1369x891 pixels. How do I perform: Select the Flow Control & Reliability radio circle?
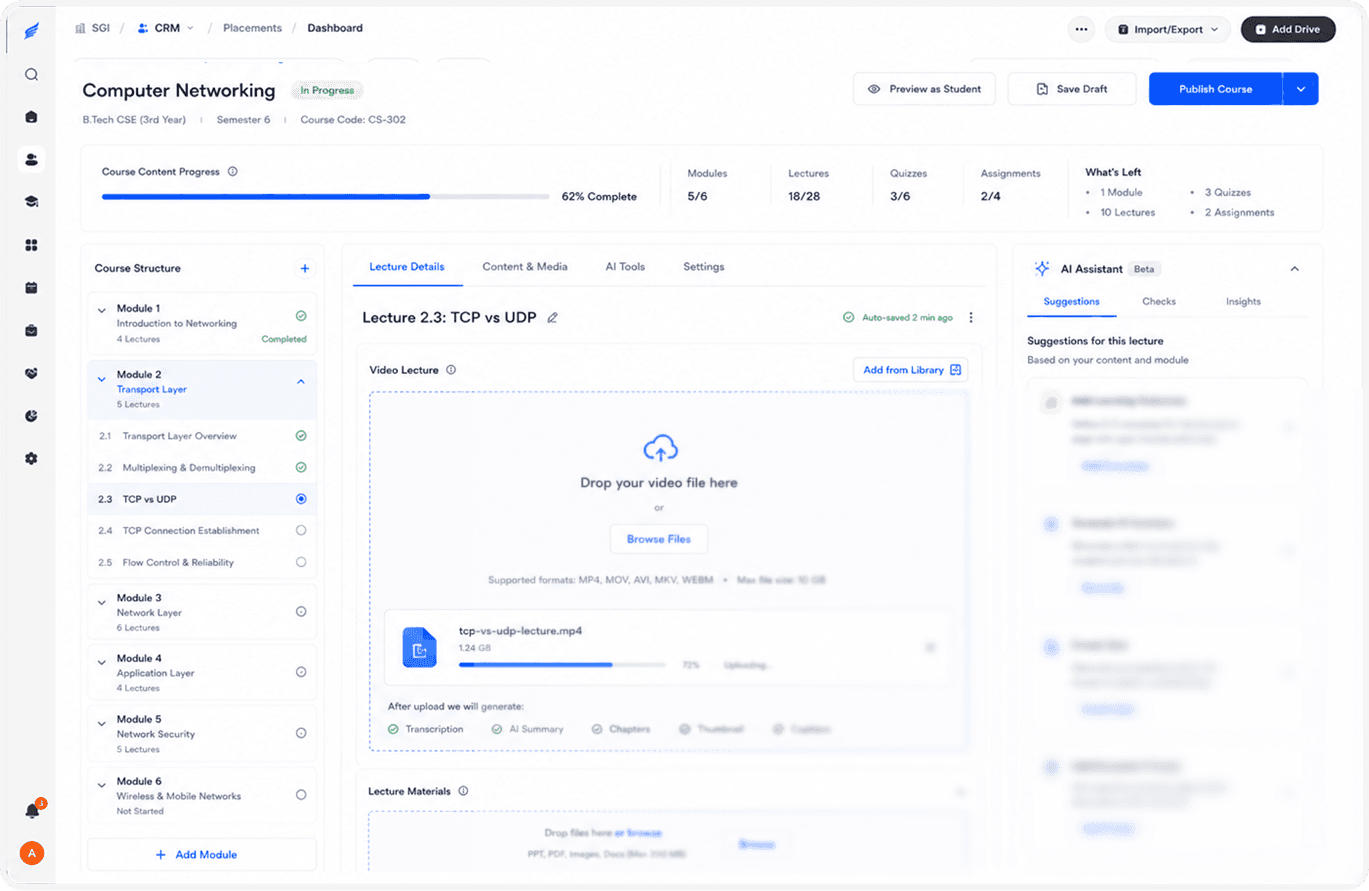click(301, 562)
